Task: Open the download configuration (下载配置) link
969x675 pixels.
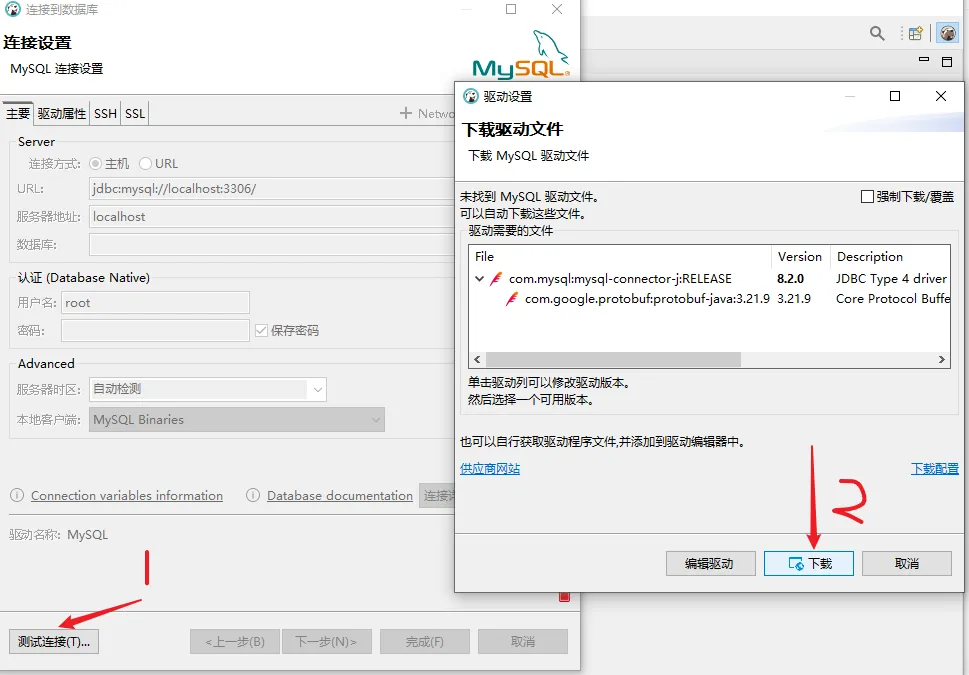Action: pos(935,469)
